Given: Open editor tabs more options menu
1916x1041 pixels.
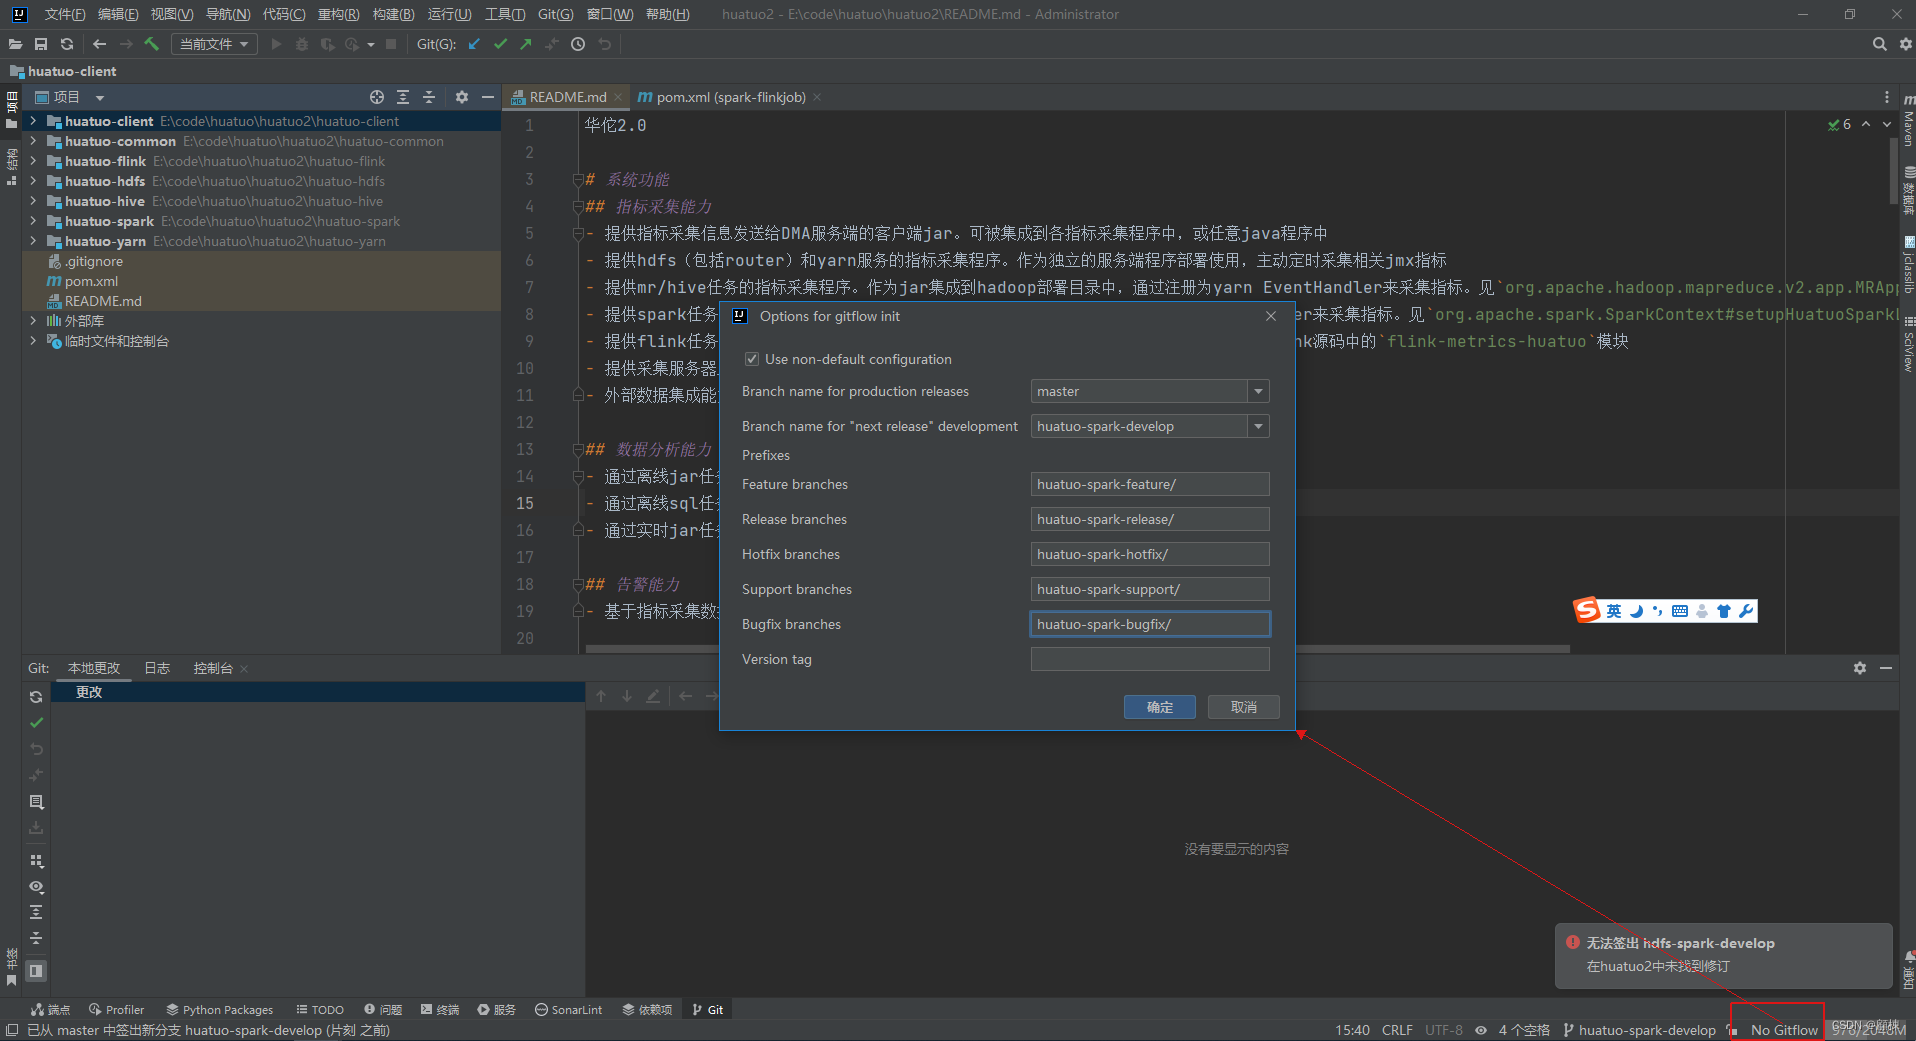Looking at the screenshot, I should 1887,97.
